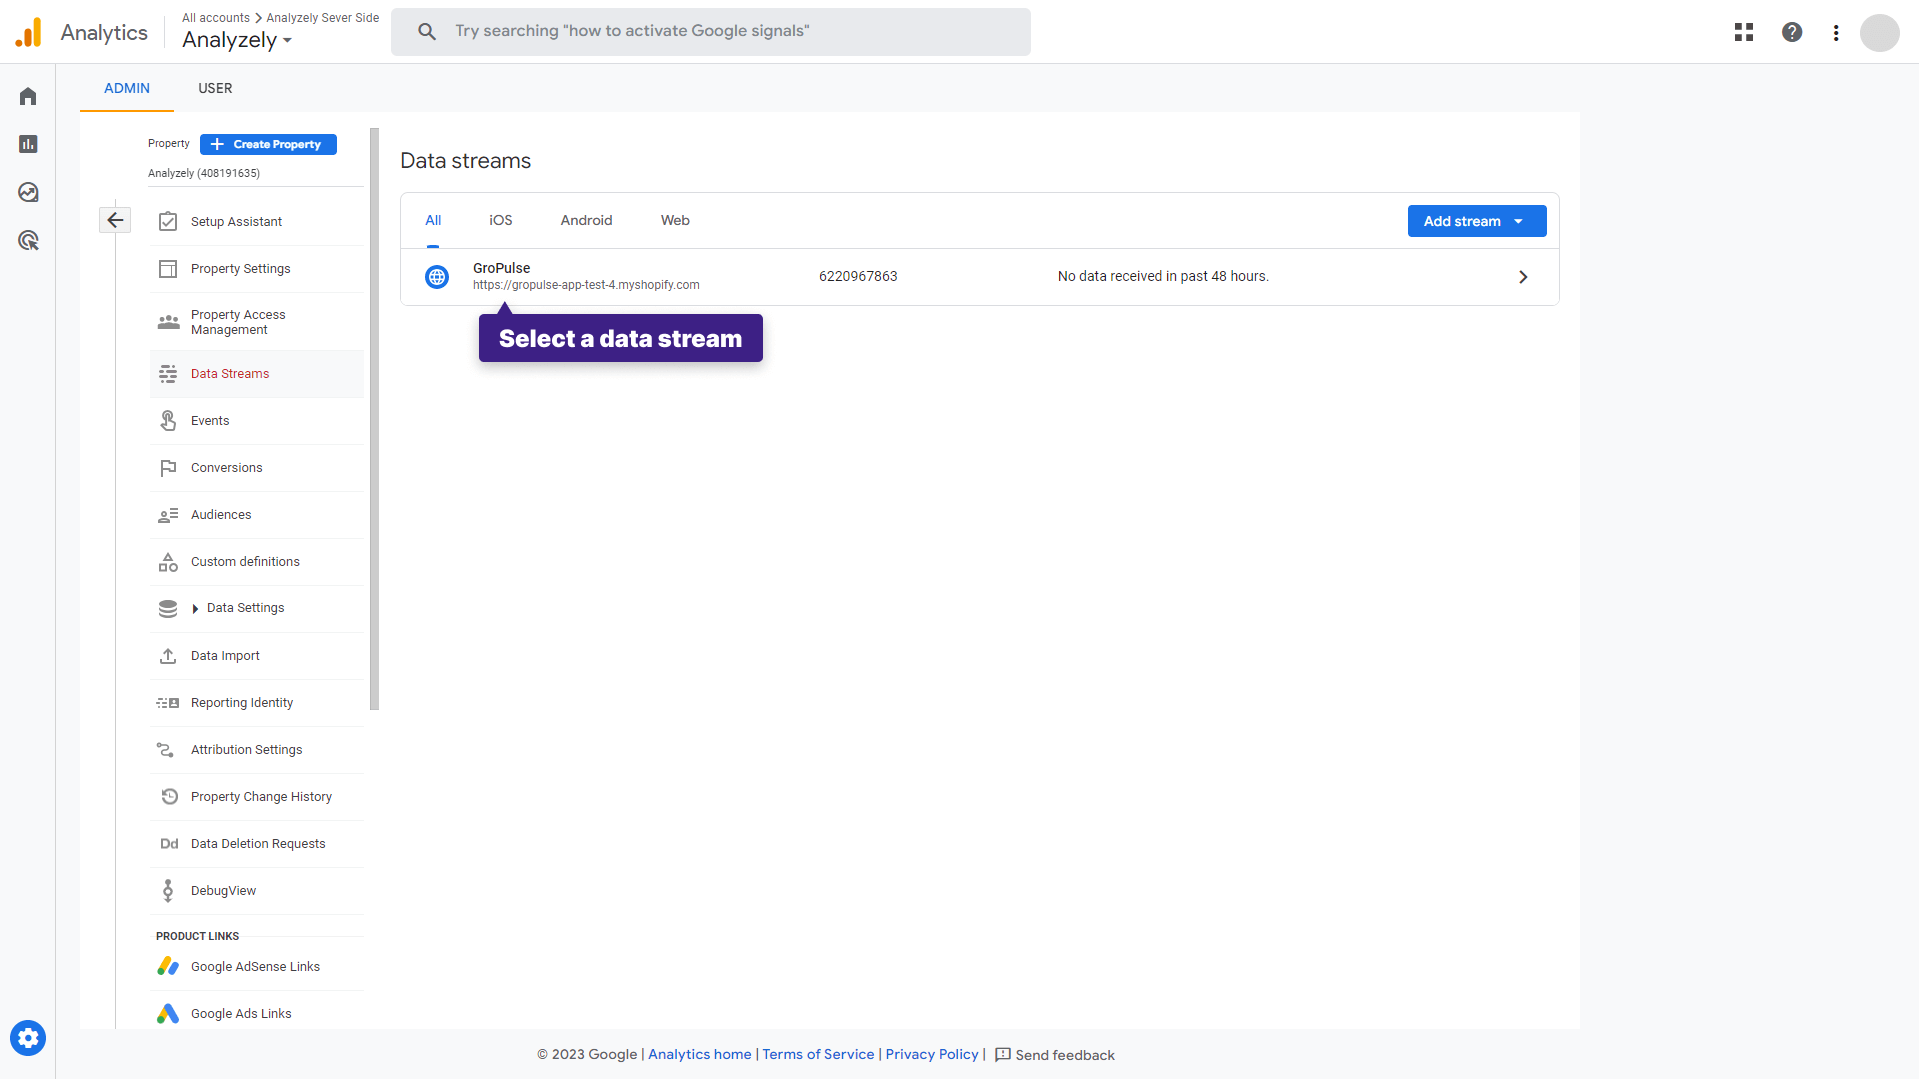Click the Analyzely Sever Side breadcrumb
1919x1079 pixels.
(x=323, y=18)
